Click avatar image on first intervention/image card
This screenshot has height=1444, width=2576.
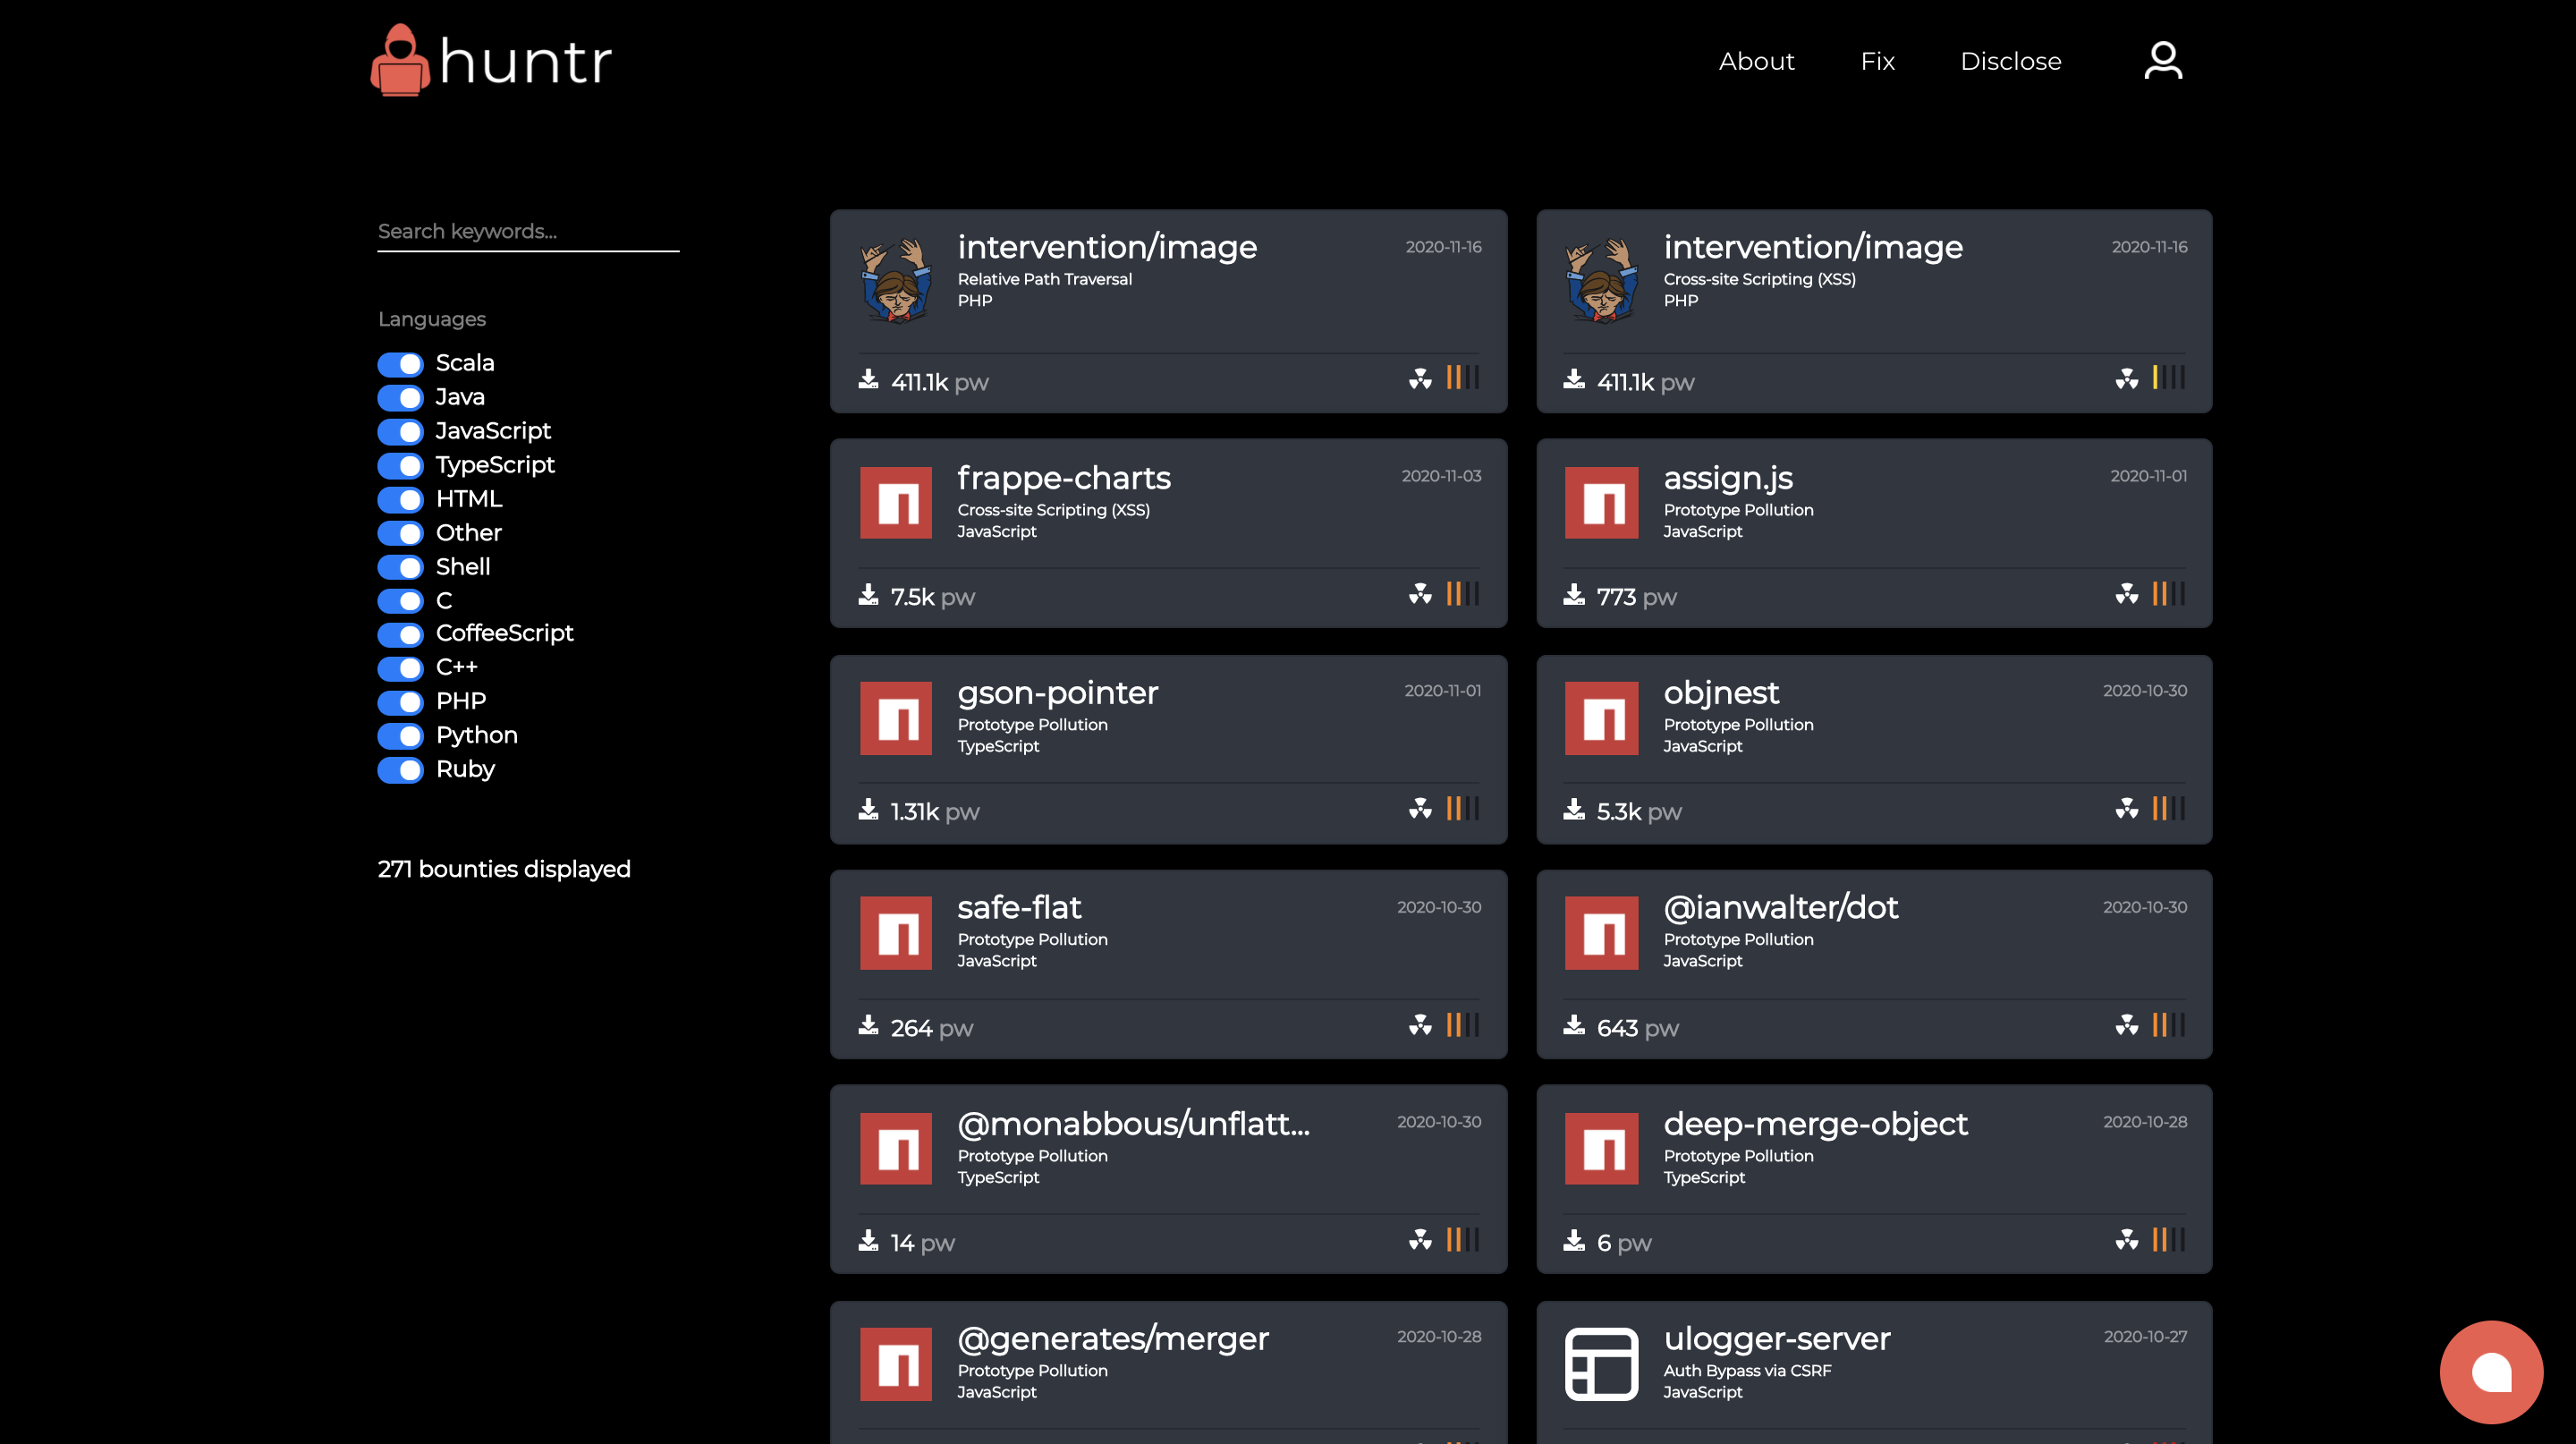(x=896, y=280)
